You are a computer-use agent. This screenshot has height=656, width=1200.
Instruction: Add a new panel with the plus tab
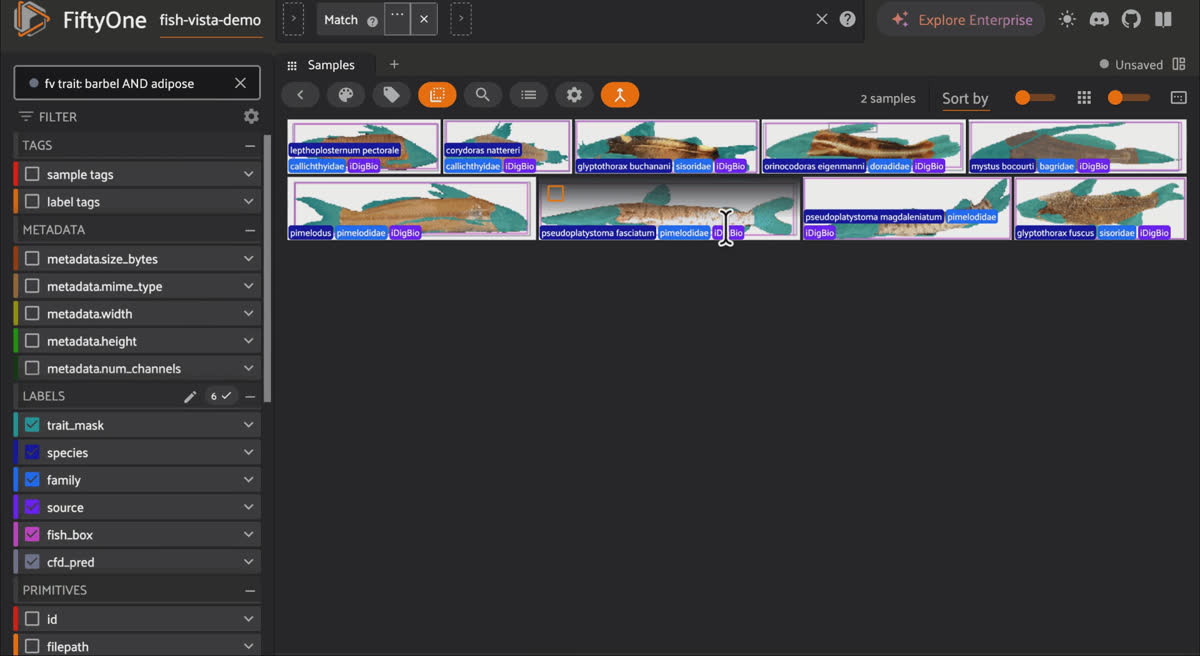(x=394, y=65)
